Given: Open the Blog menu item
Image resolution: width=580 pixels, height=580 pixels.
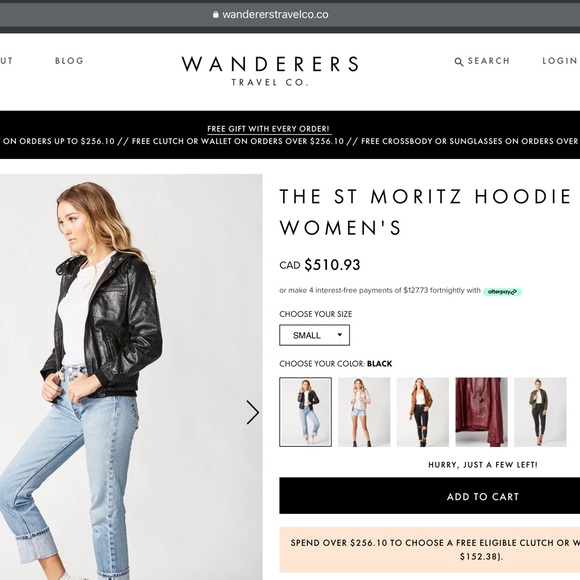Looking at the screenshot, I should pos(70,61).
